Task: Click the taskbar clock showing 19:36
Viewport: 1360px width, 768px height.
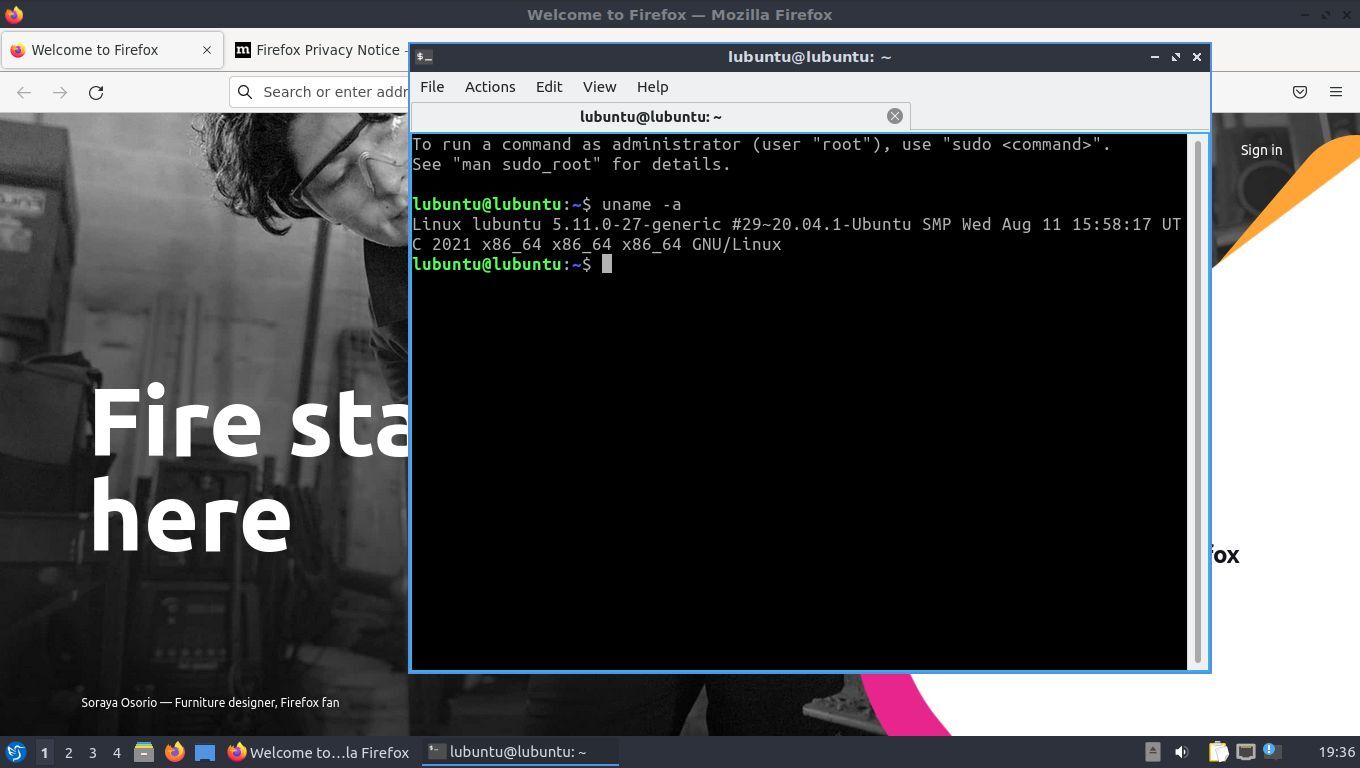Action: [1336, 752]
